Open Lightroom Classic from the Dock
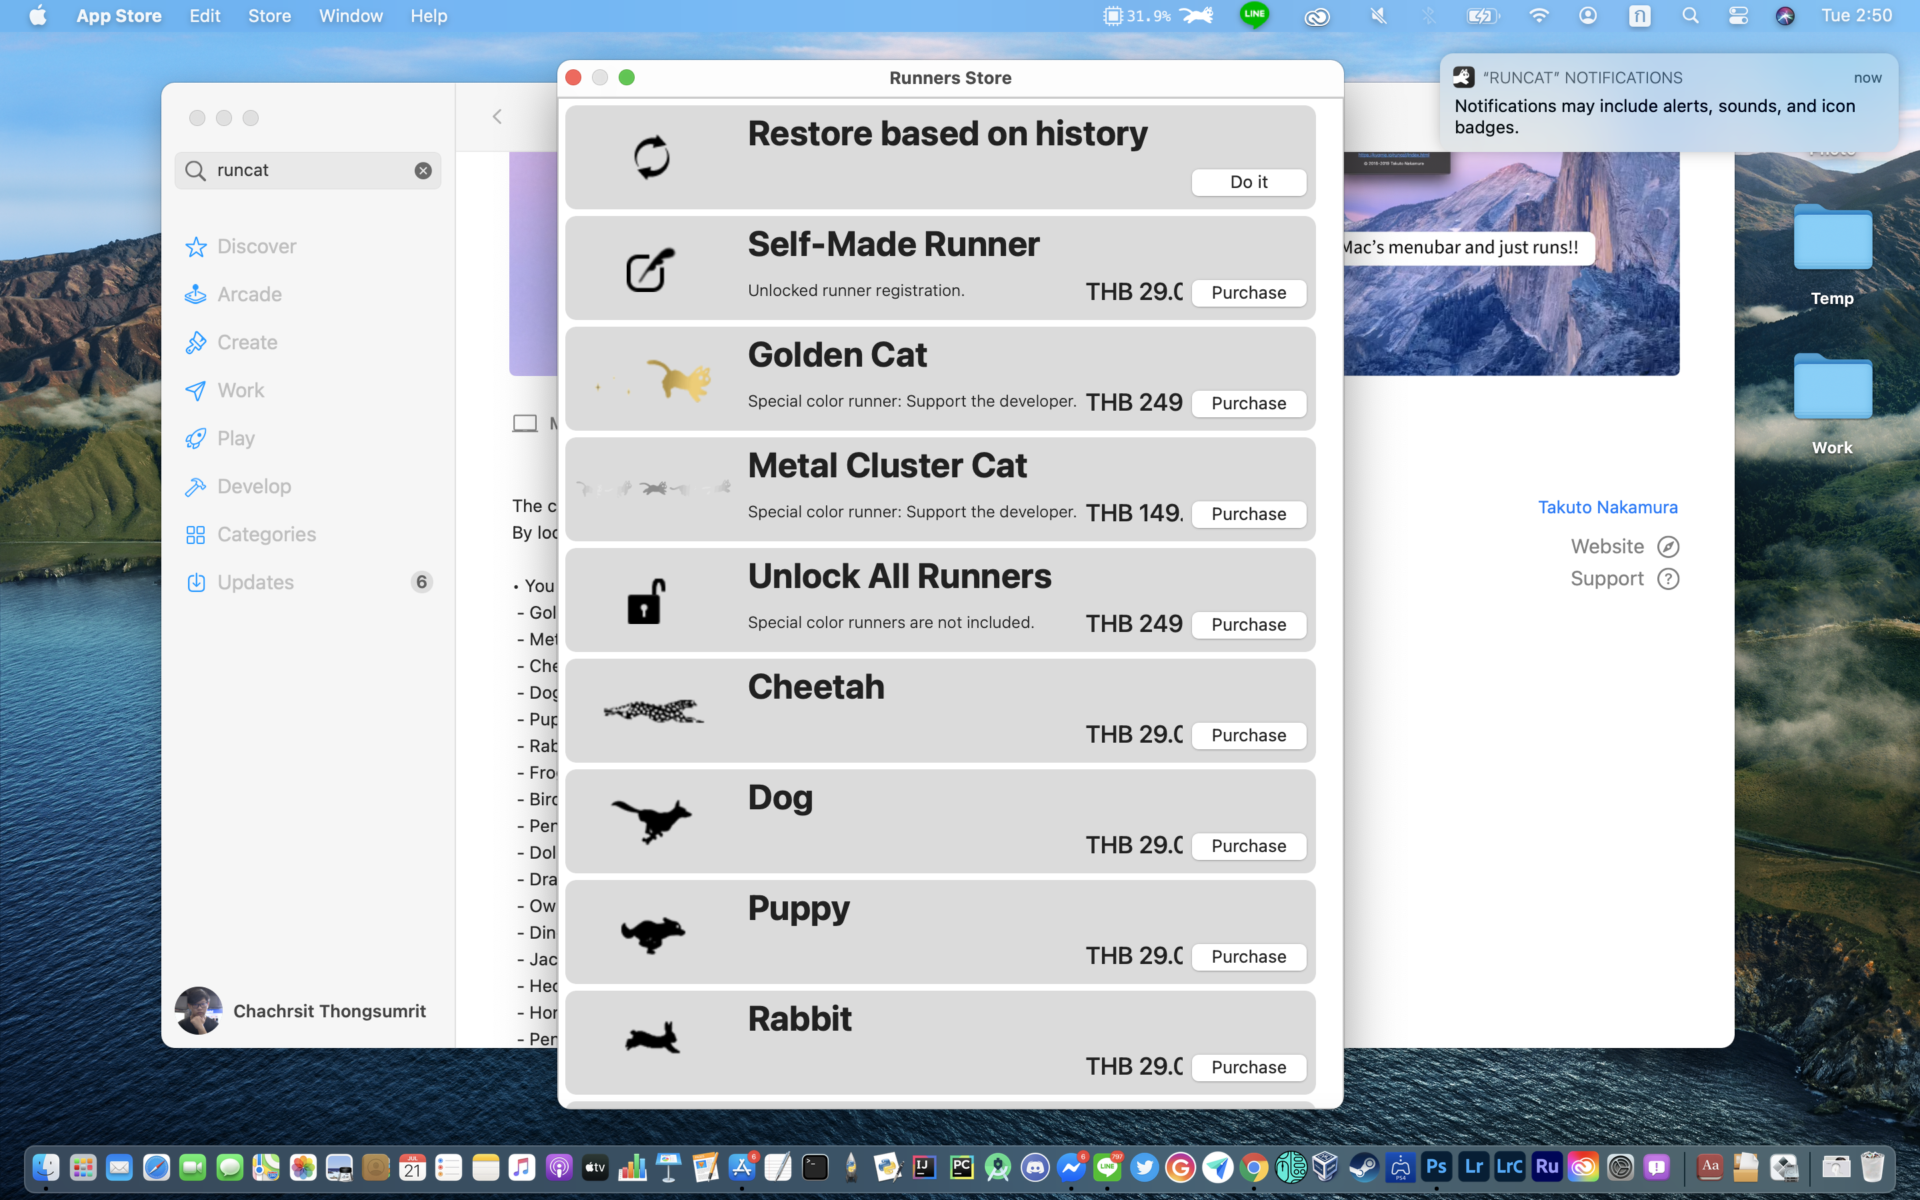 (1509, 1167)
